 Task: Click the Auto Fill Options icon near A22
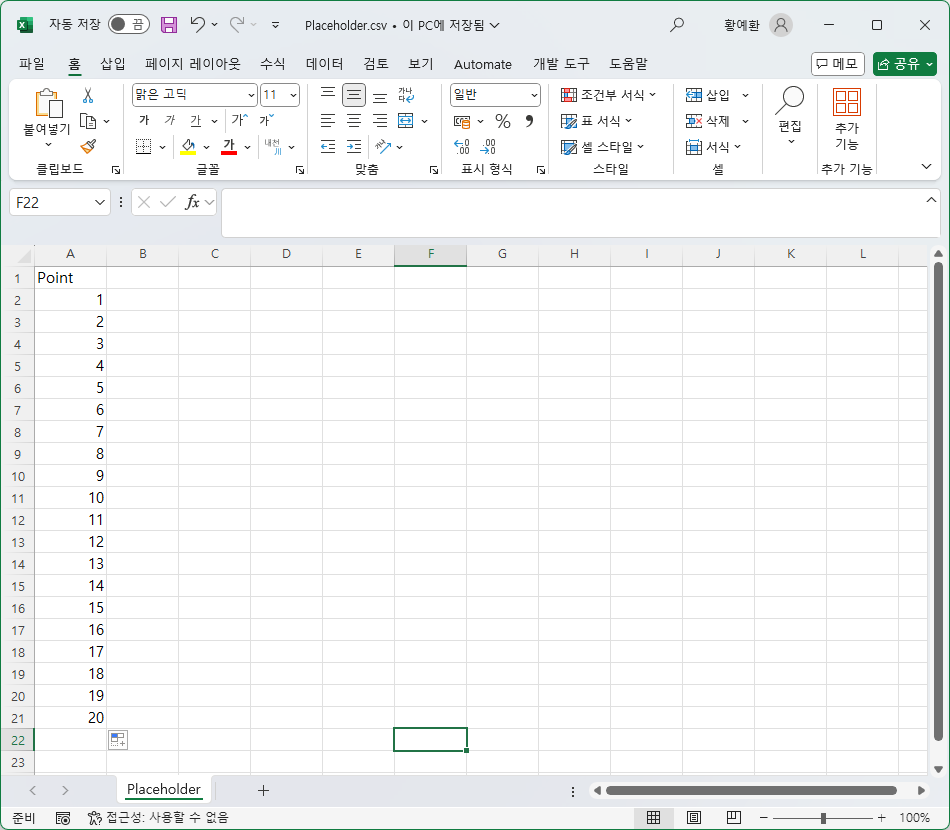[x=118, y=740]
